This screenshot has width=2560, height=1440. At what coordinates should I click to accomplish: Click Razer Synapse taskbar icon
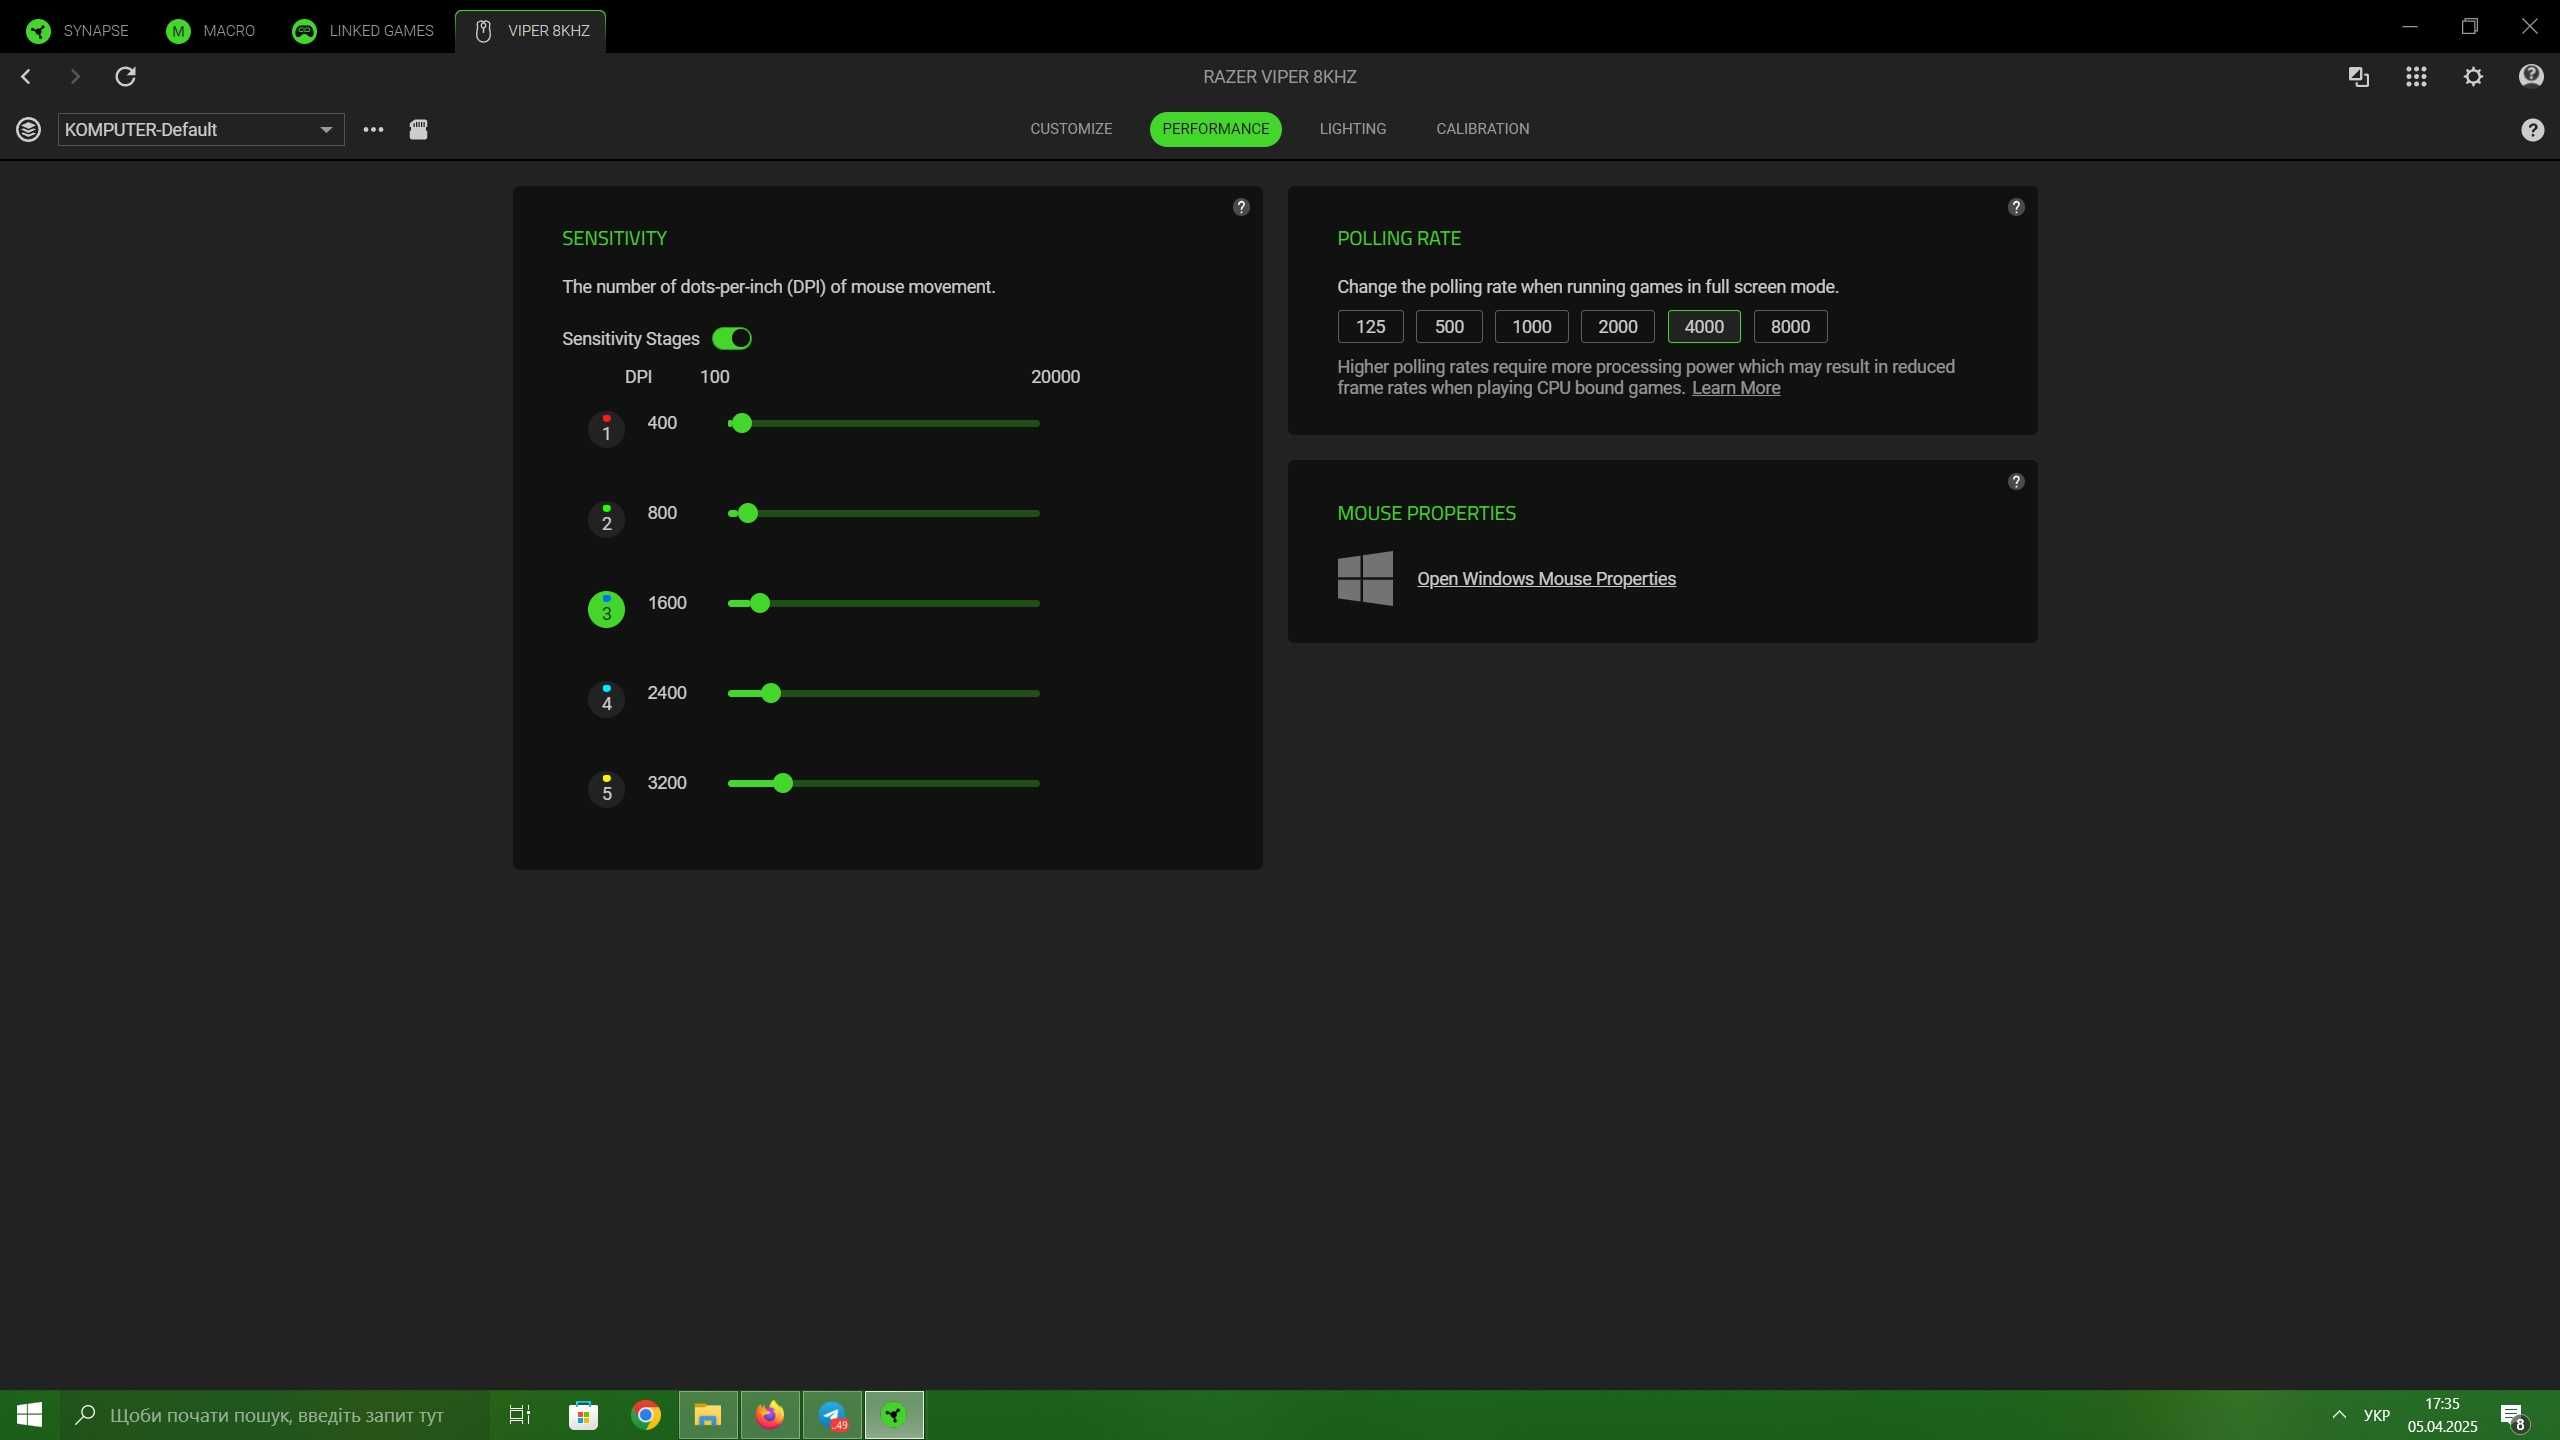[x=894, y=1415]
